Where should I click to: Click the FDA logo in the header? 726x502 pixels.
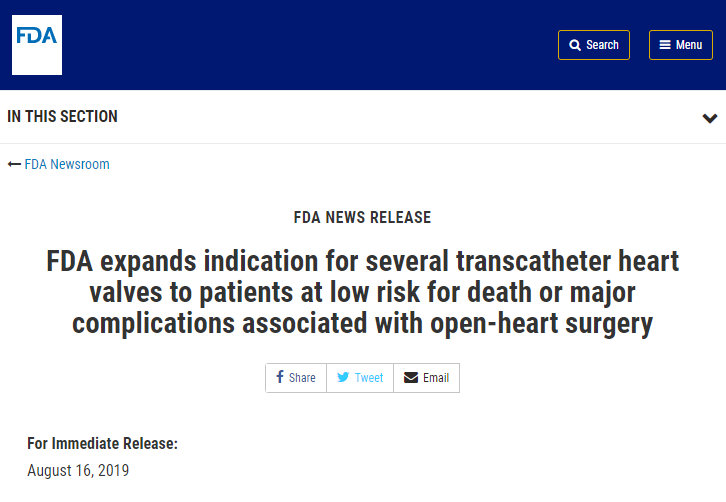(x=37, y=45)
